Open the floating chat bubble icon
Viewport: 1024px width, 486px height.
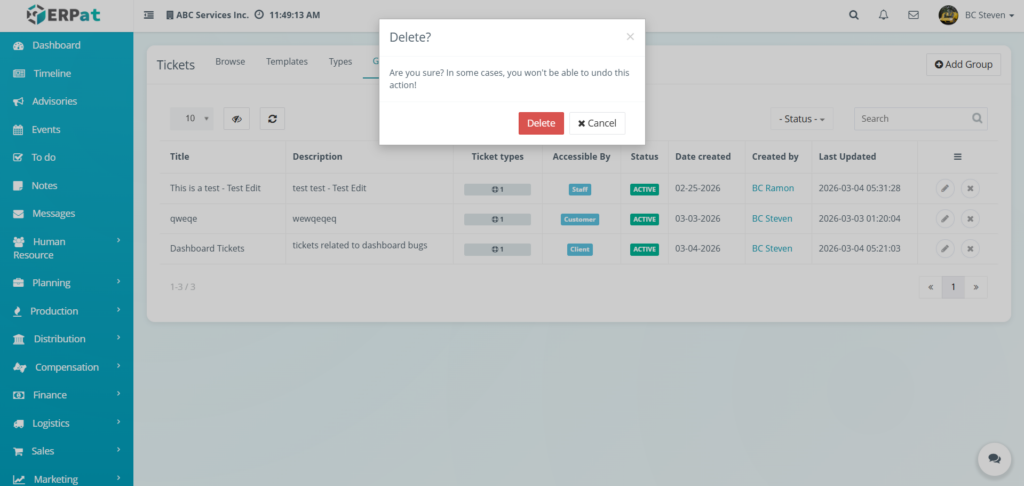(x=994, y=459)
